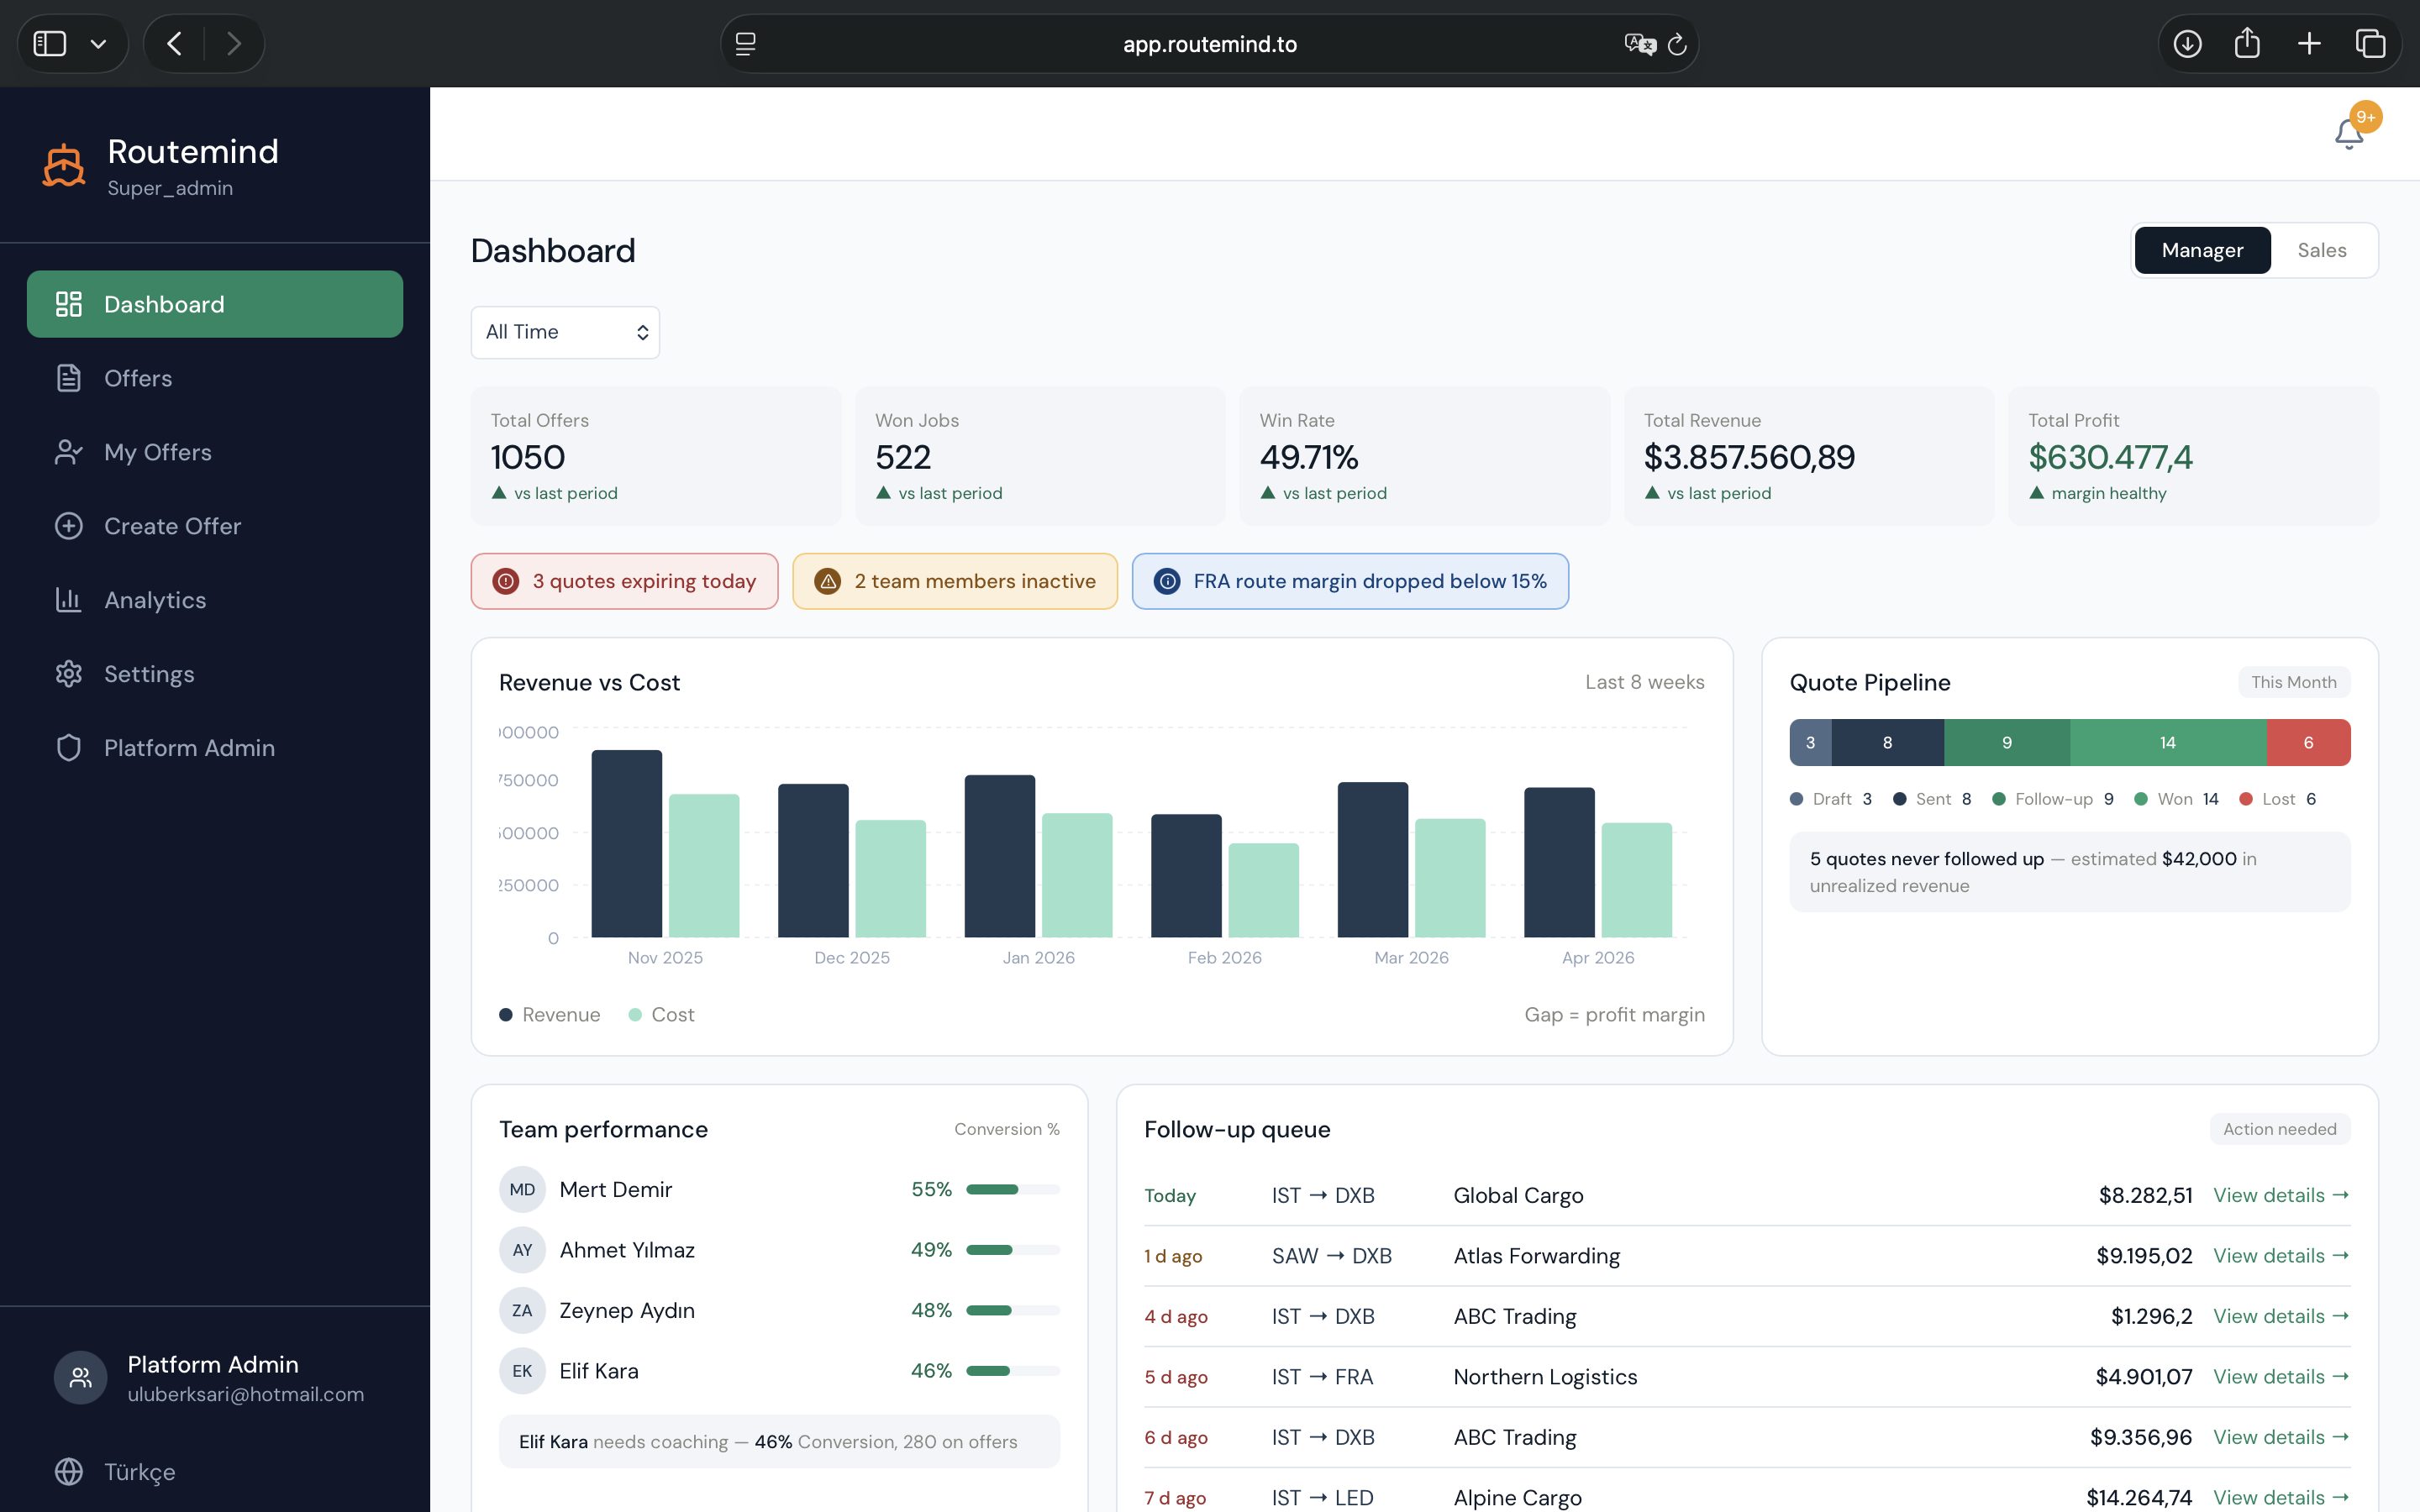View details for Northern Logistics follow-up
The height and width of the screenshot is (1512, 2420).
click(2281, 1377)
